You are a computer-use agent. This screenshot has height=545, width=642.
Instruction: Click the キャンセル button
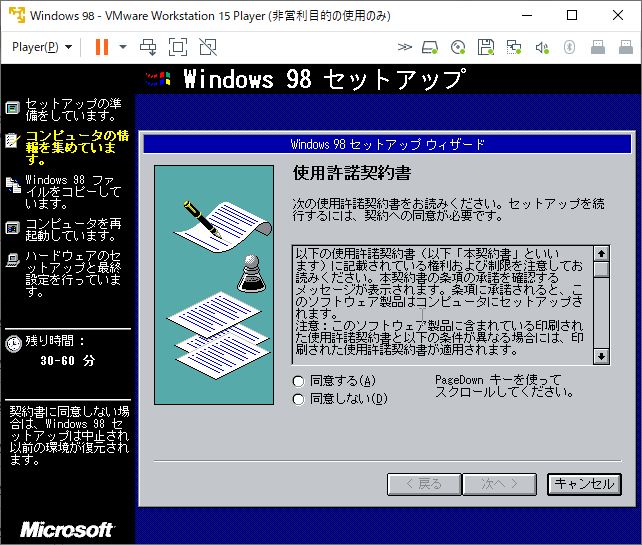tap(584, 484)
